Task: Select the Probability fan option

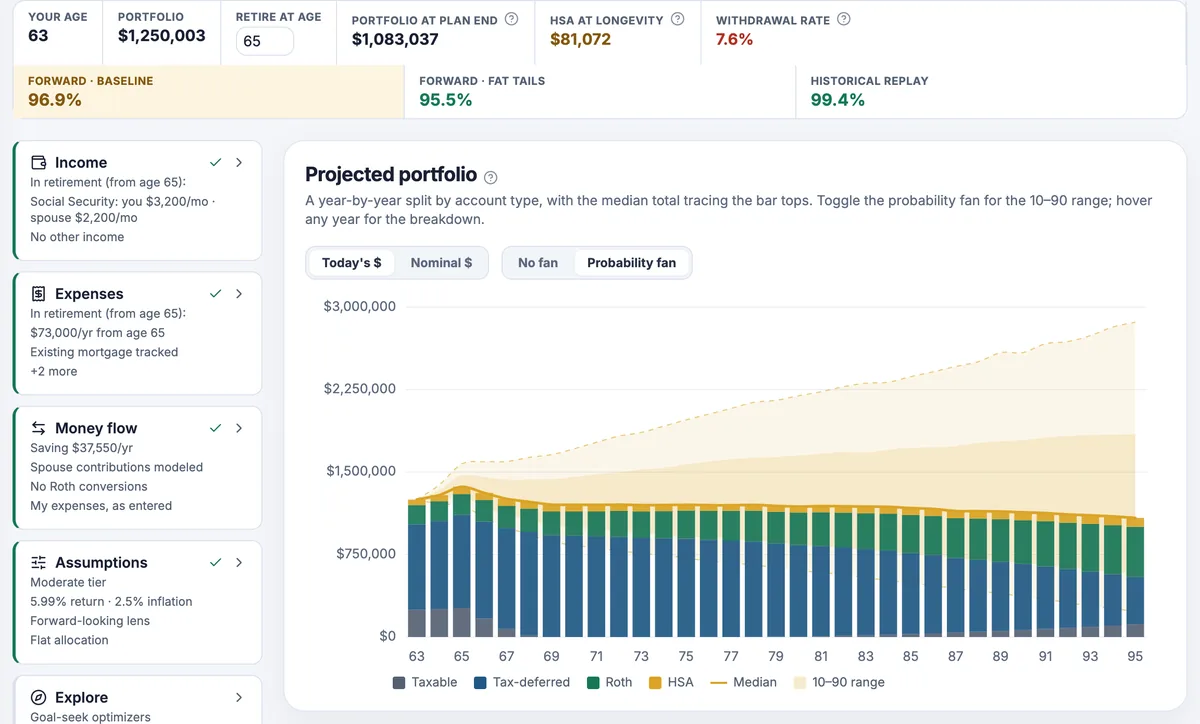Action: [x=631, y=263]
